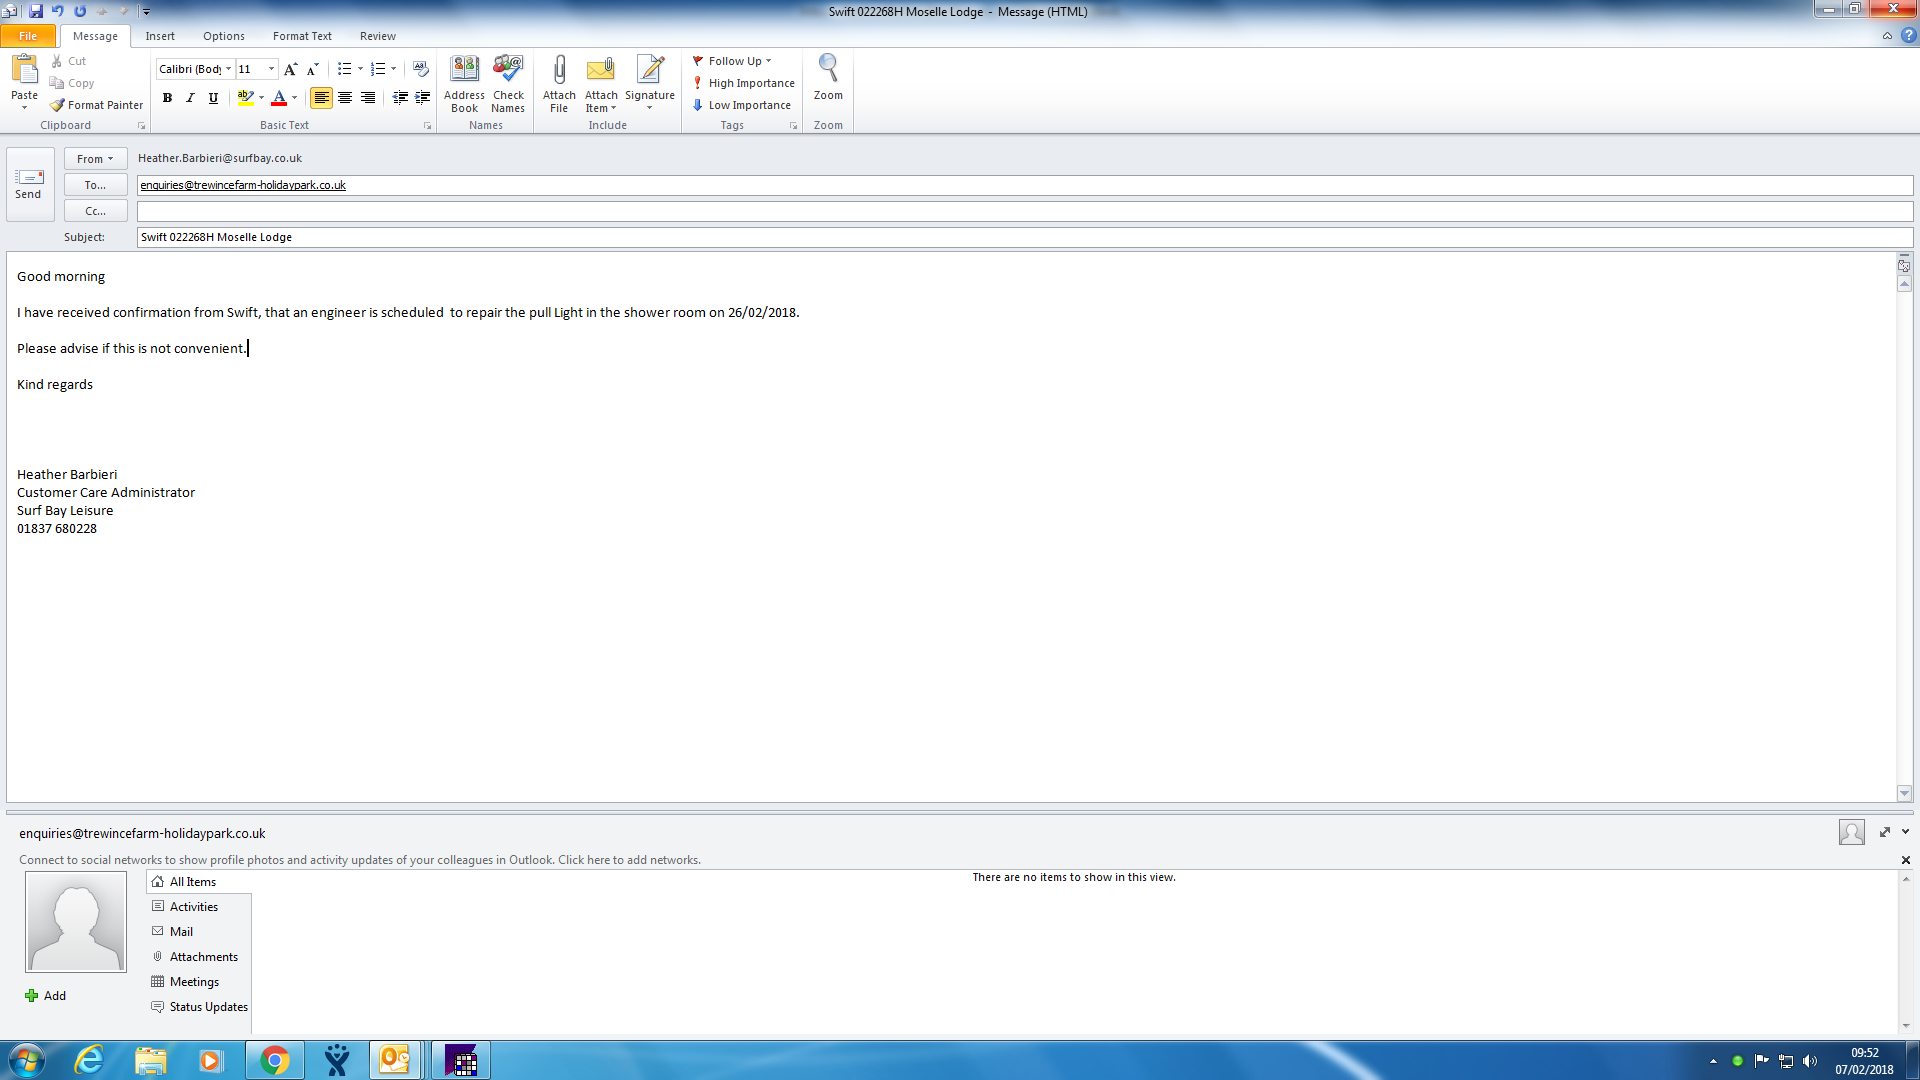Open the font size dropdown
The height and width of the screenshot is (1080, 1920).
coord(271,69)
